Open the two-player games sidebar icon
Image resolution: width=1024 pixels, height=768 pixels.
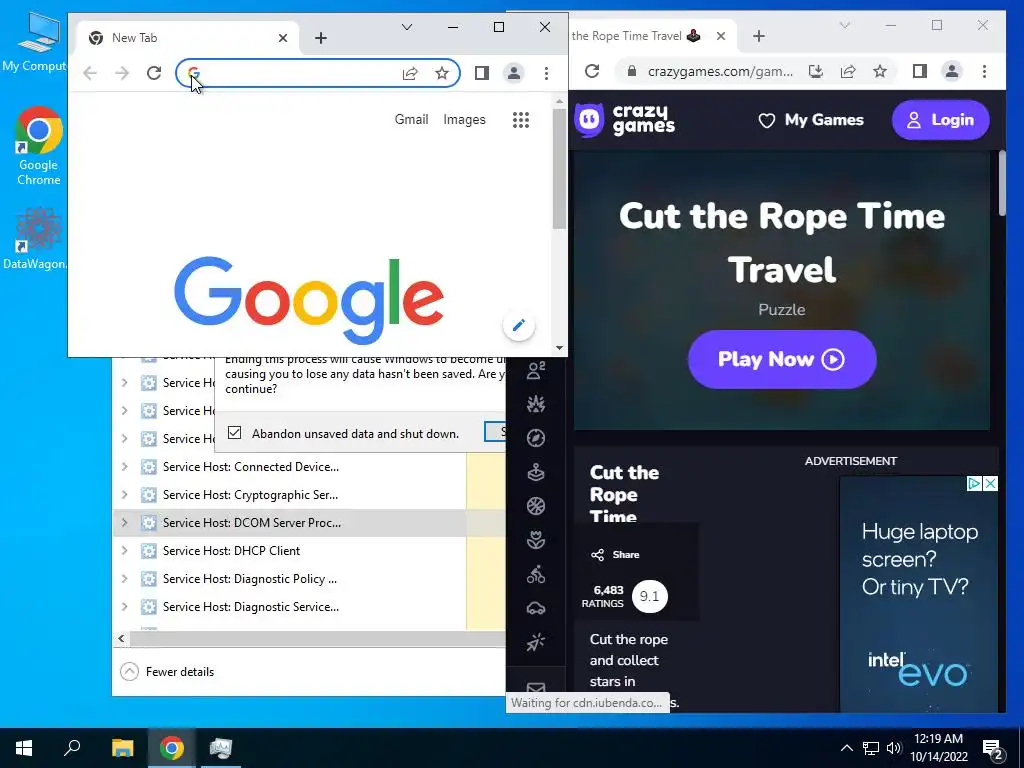click(536, 370)
